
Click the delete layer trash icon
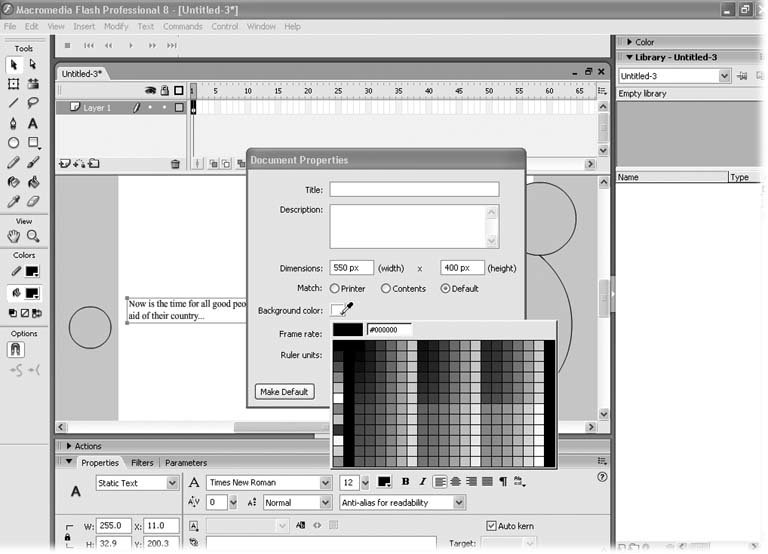176,164
